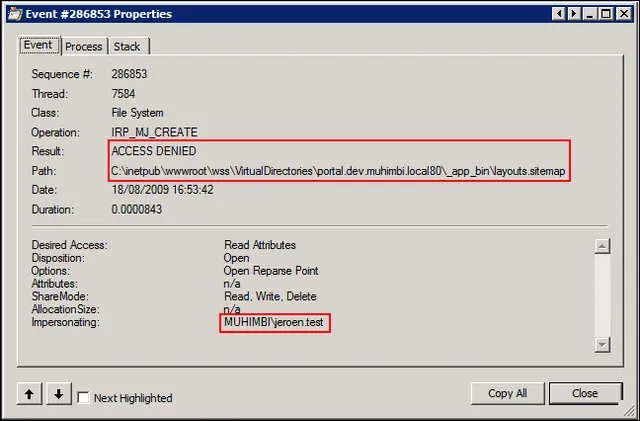Click the thread value 7584
Viewport: 640px width, 421px height.
click(123, 94)
